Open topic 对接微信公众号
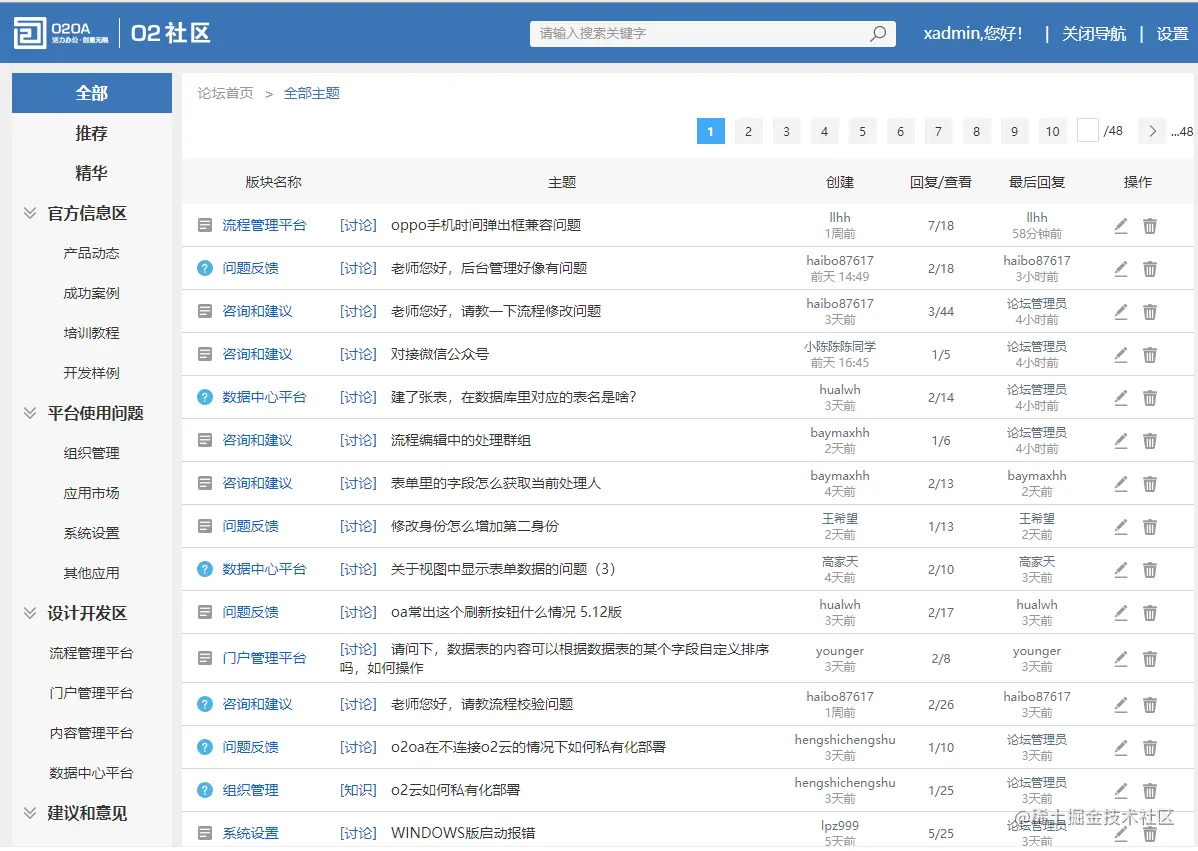The image size is (1198, 851). pyautogui.click(x=440, y=354)
